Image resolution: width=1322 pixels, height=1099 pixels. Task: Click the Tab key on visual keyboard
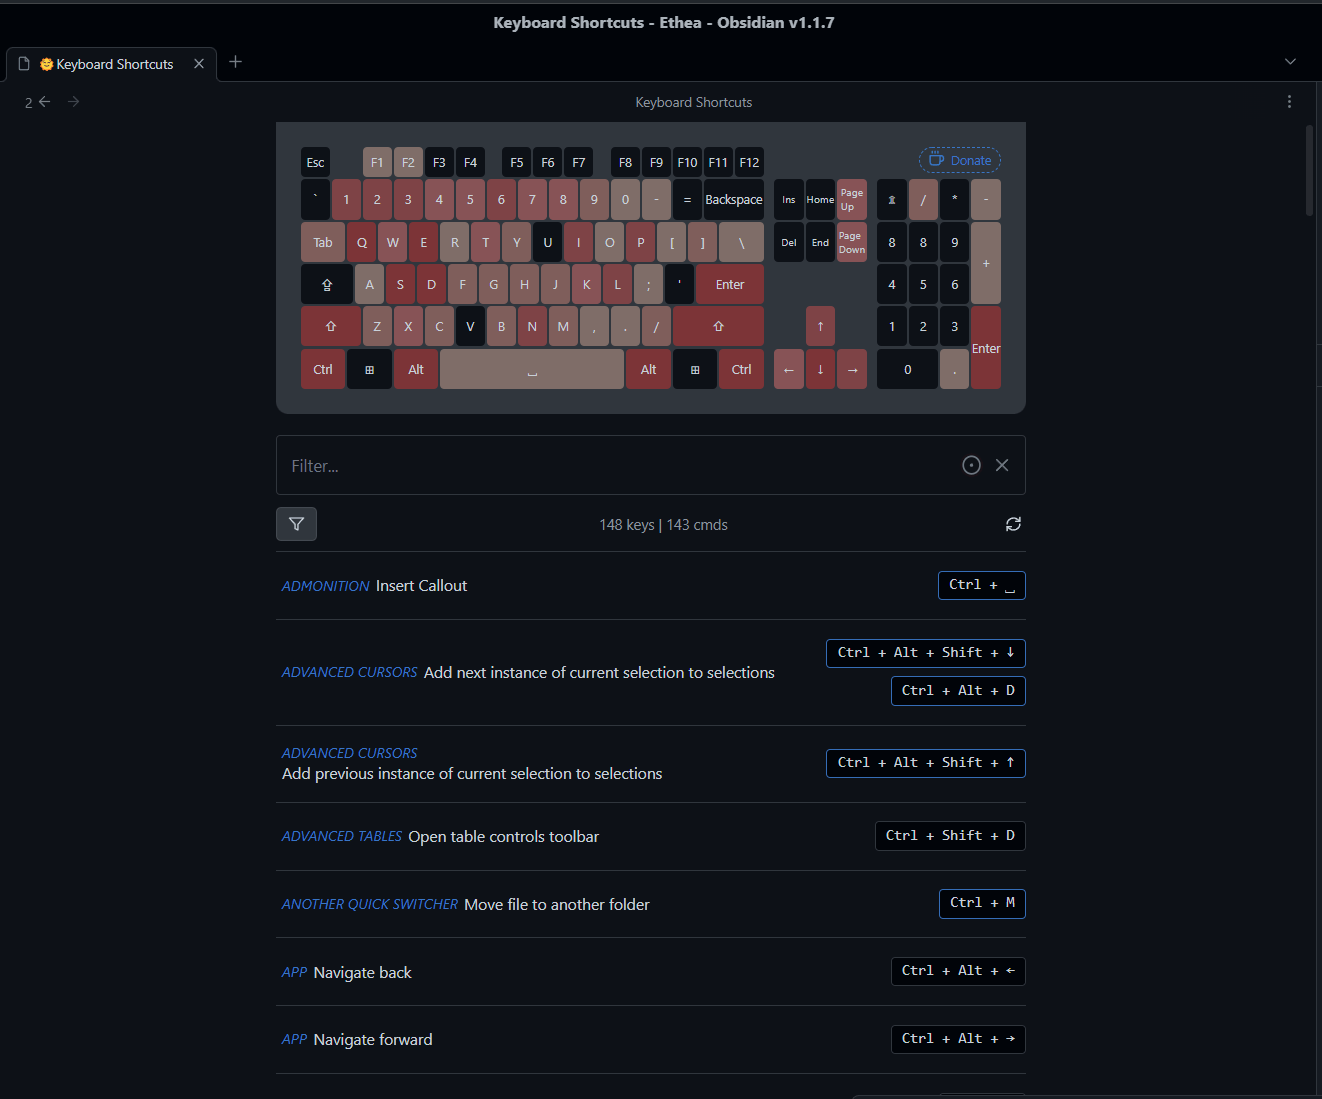(x=323, y=242)
